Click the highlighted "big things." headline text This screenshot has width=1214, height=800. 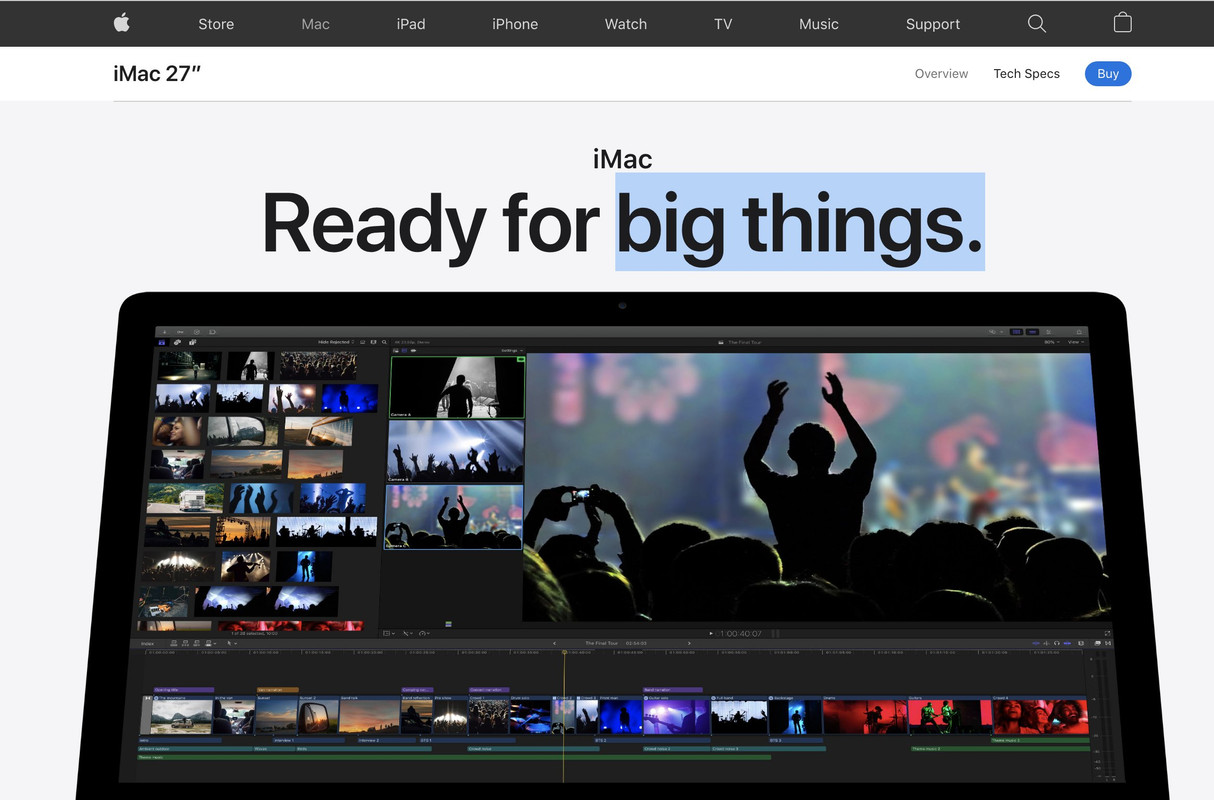tap(800, 222)
